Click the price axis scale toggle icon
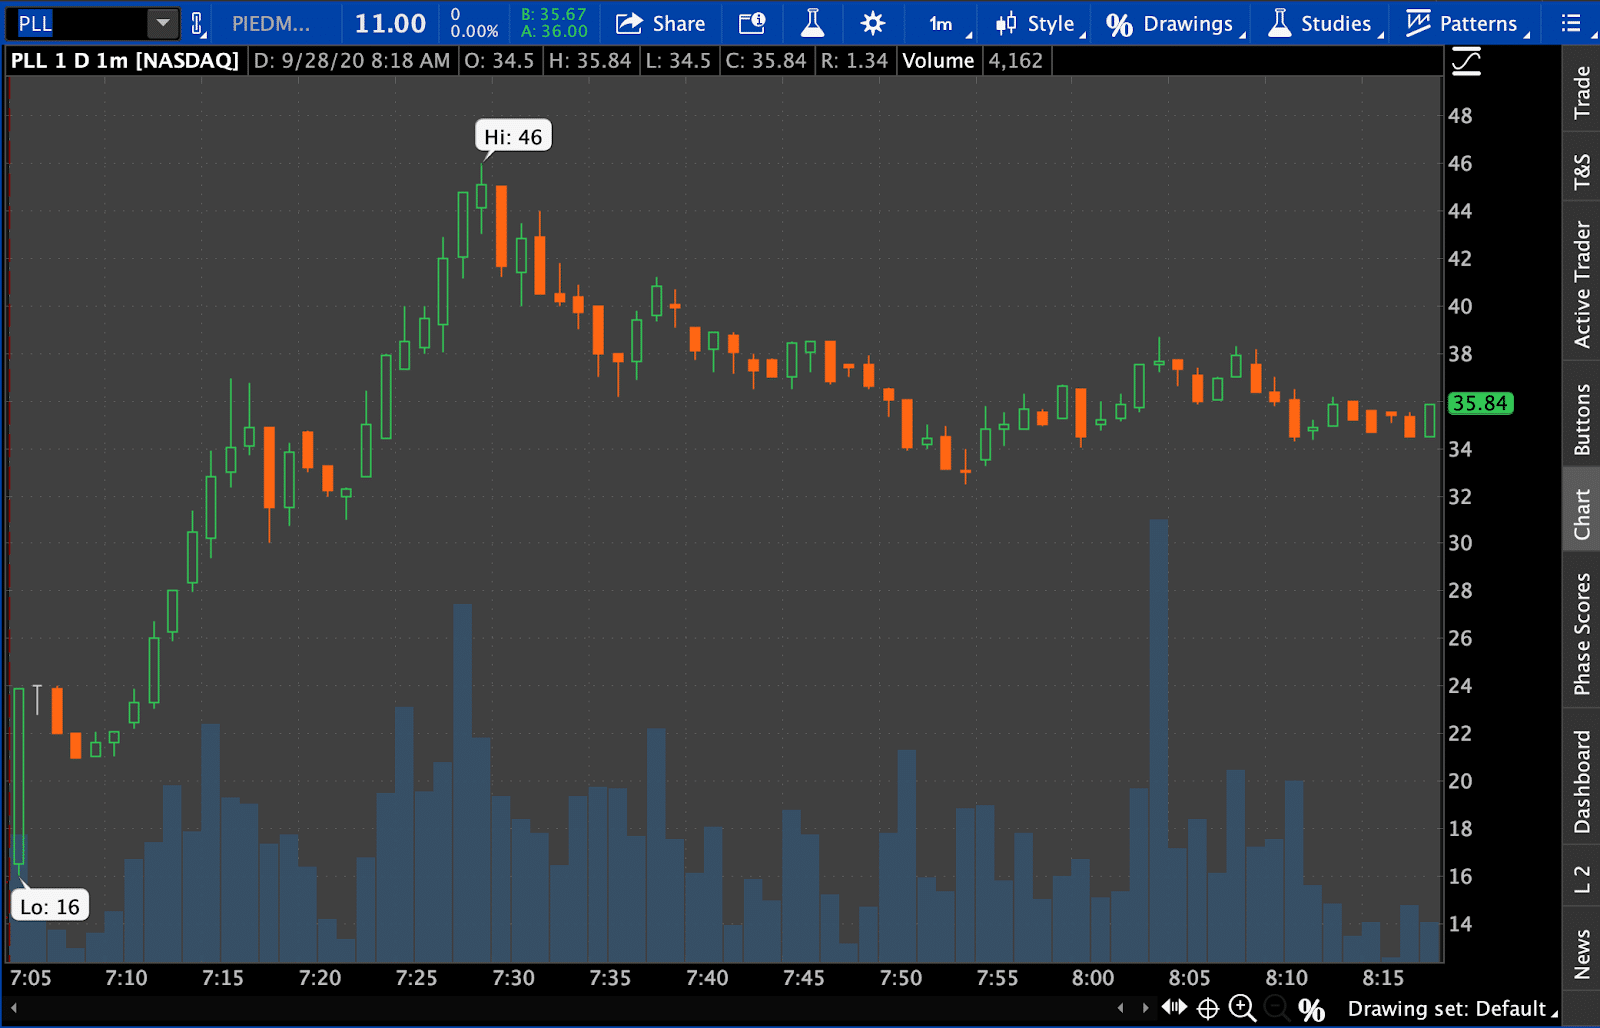Viewport: 1600px width, 1028px height. pyautogui.click(x=1466, y=63)
